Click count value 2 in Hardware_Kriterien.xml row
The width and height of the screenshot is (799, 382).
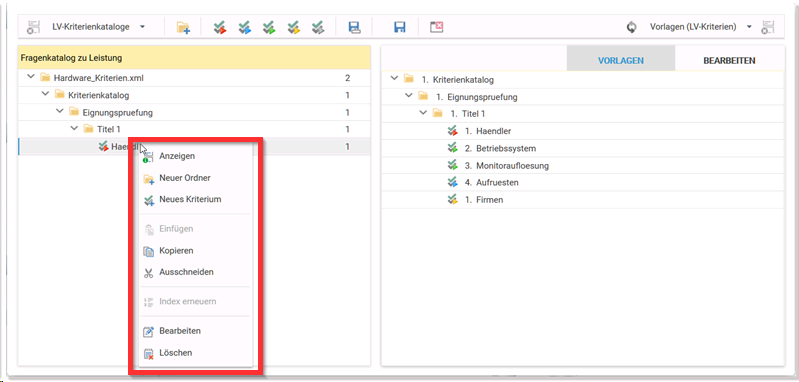[348, 78]
